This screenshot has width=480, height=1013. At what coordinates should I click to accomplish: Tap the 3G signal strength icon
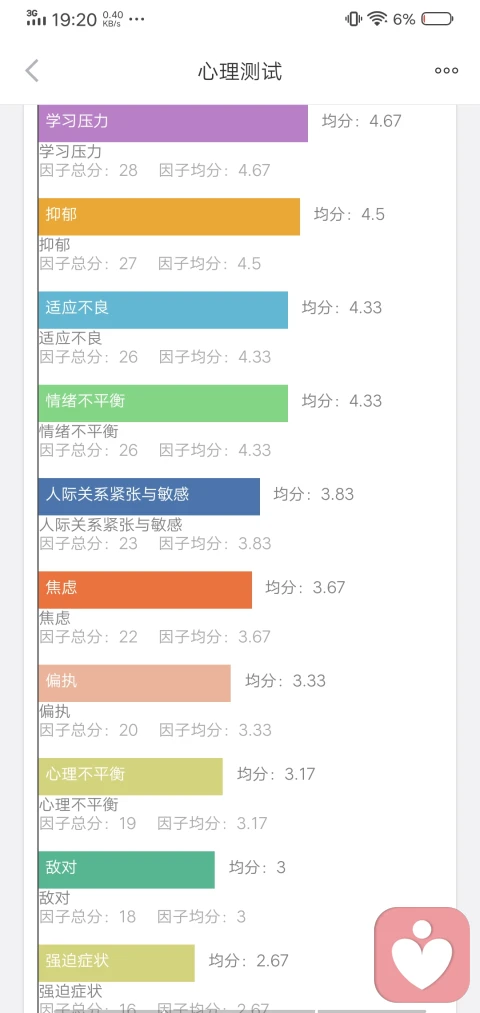point(36,19)
